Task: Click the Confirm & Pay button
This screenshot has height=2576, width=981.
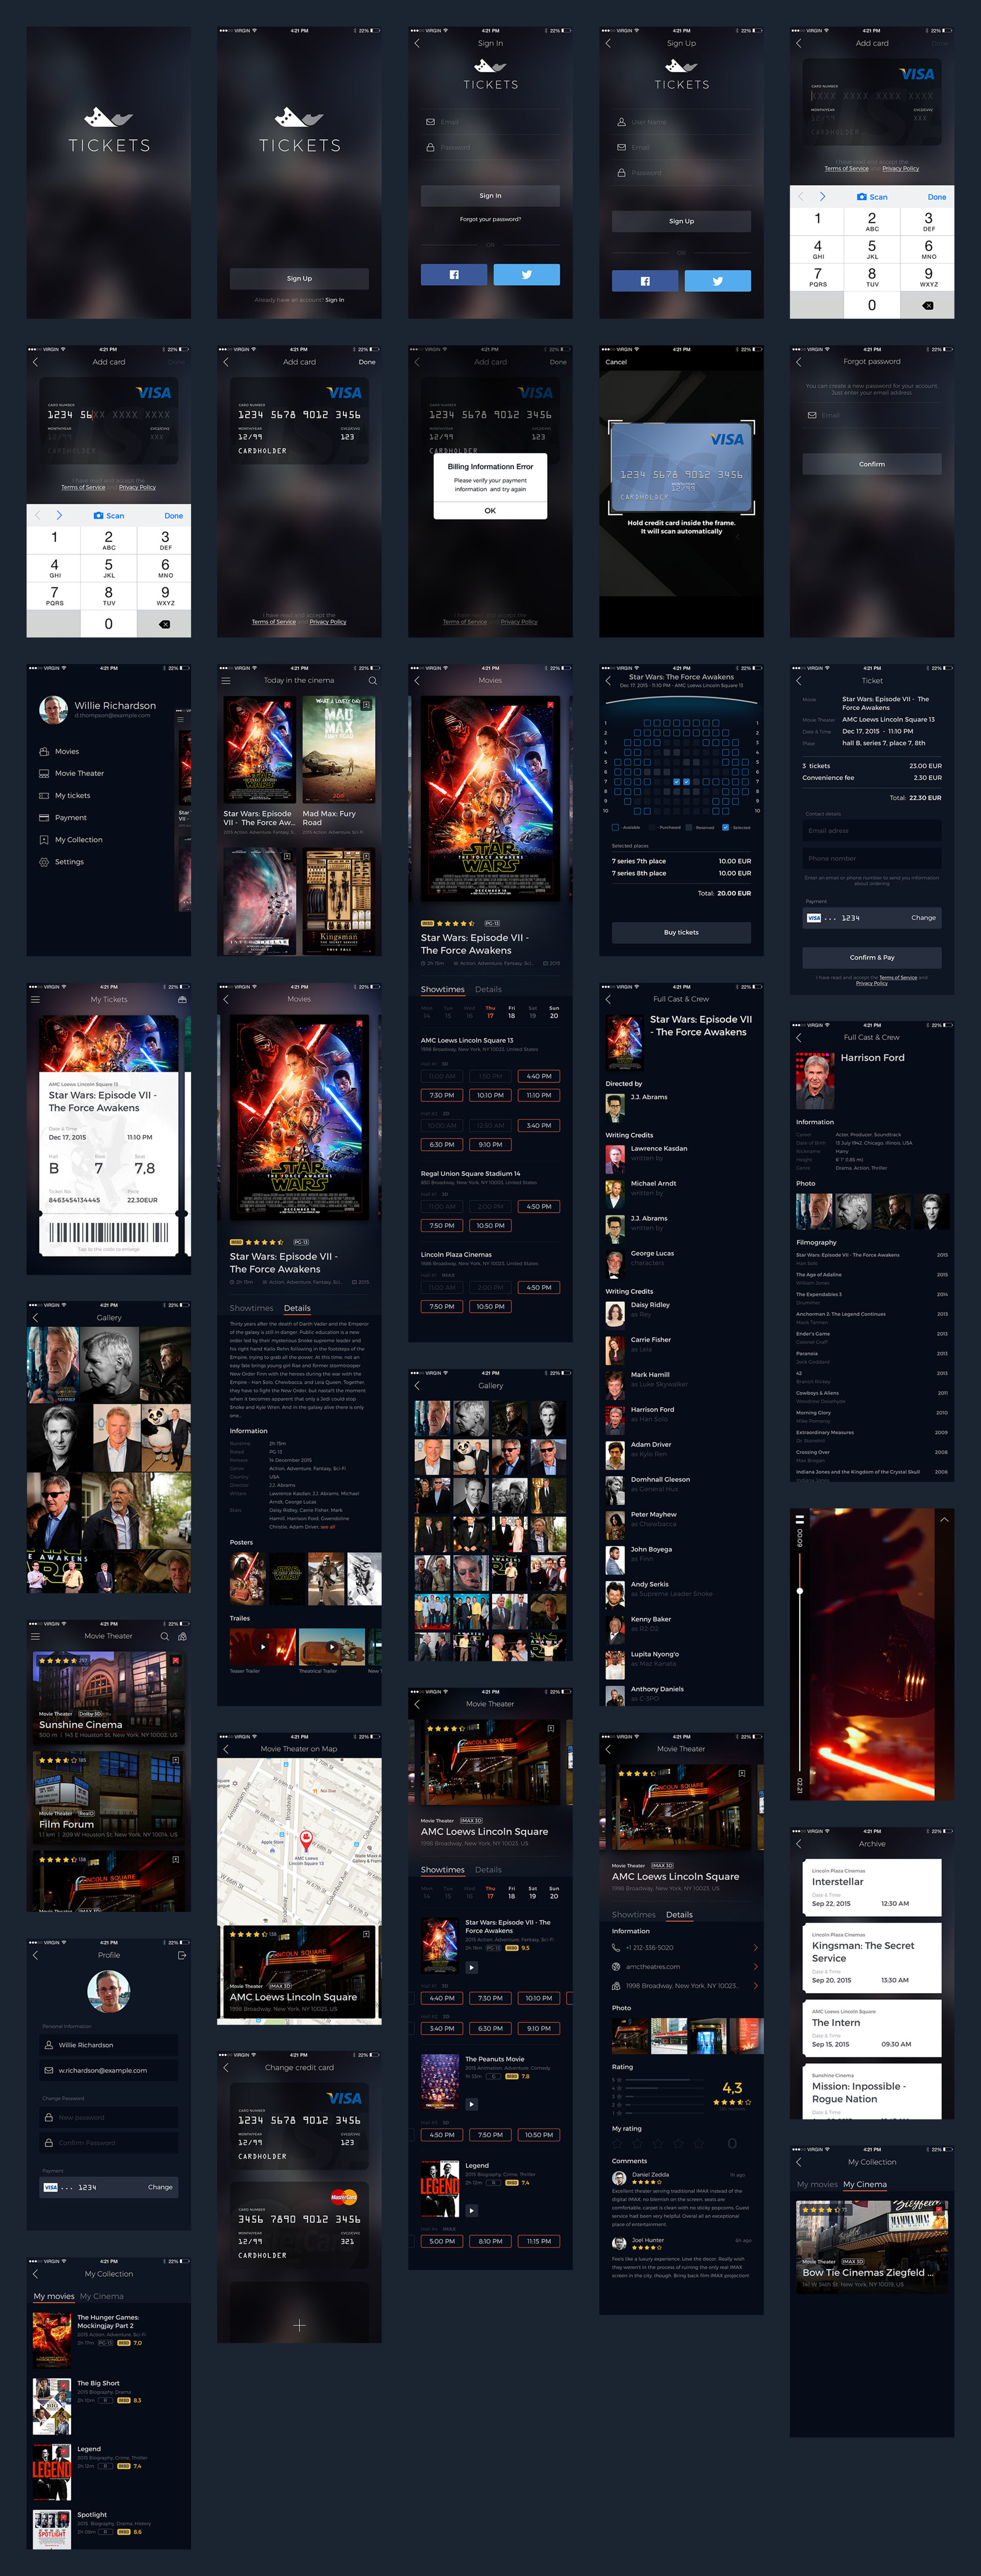Action: (871, 957)
